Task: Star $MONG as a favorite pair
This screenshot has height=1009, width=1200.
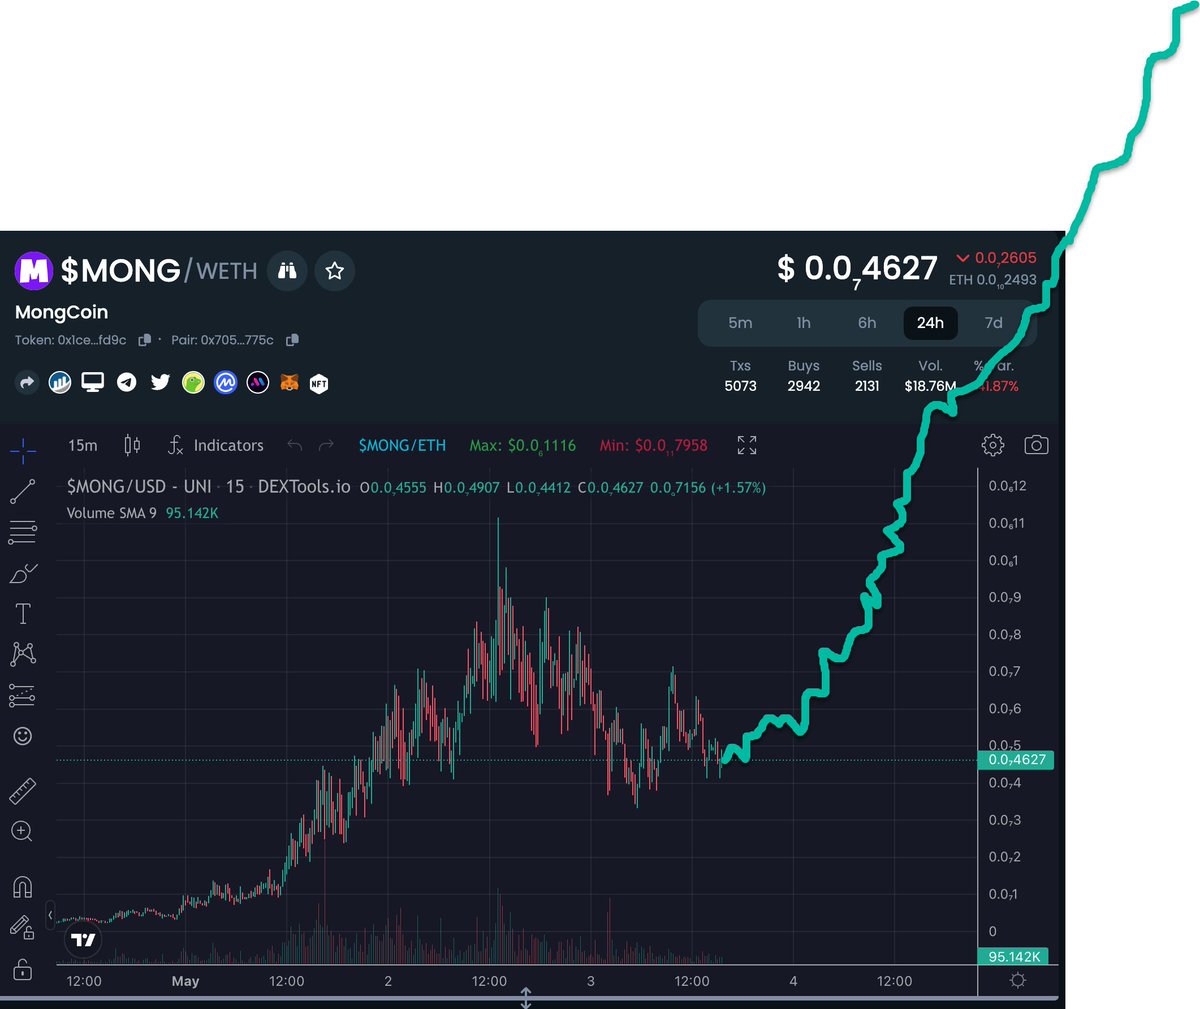Action: [334, 270]
